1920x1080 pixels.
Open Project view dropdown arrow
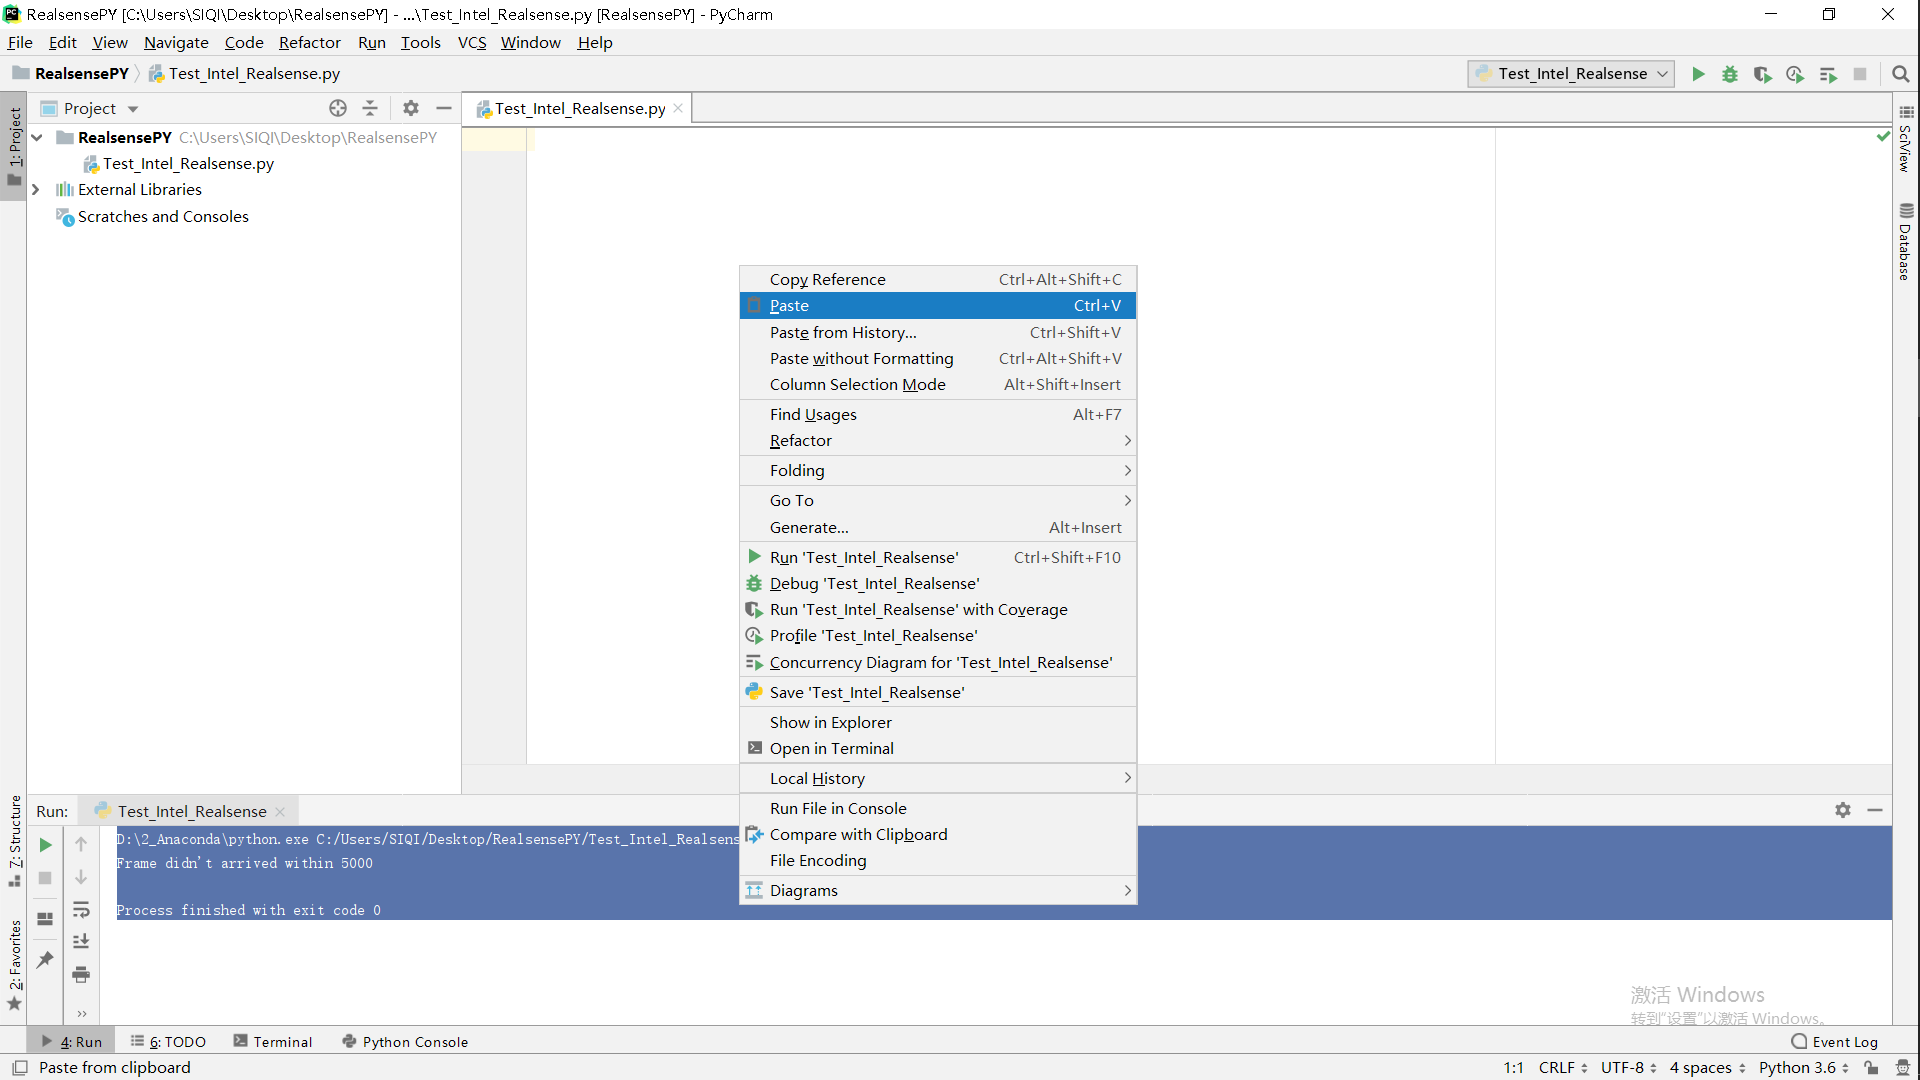133,109
